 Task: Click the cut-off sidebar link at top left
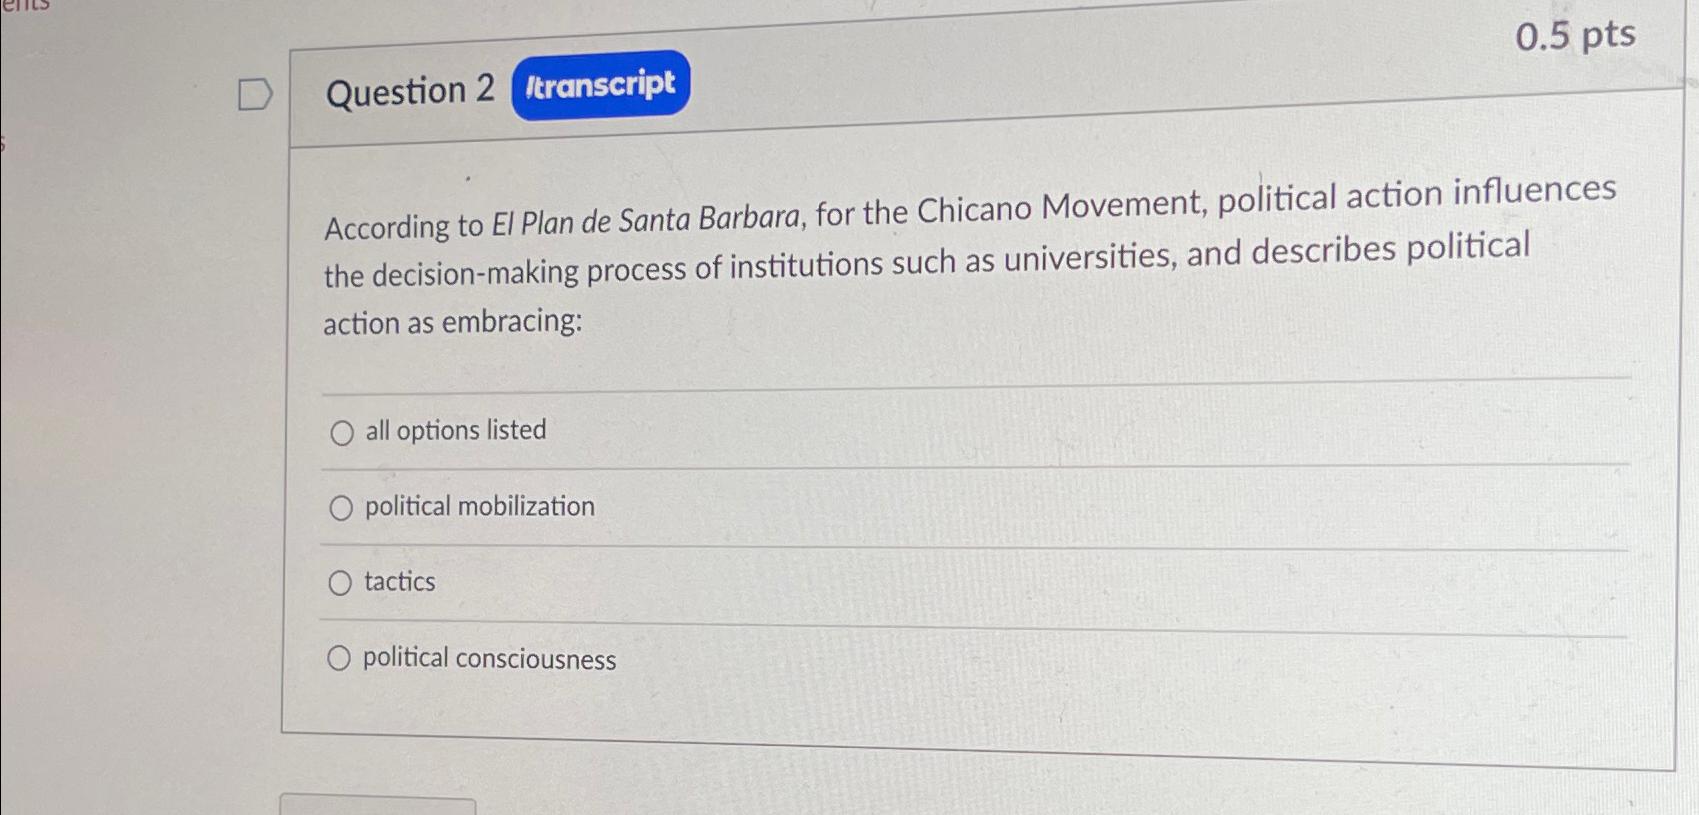pos(25,4)
